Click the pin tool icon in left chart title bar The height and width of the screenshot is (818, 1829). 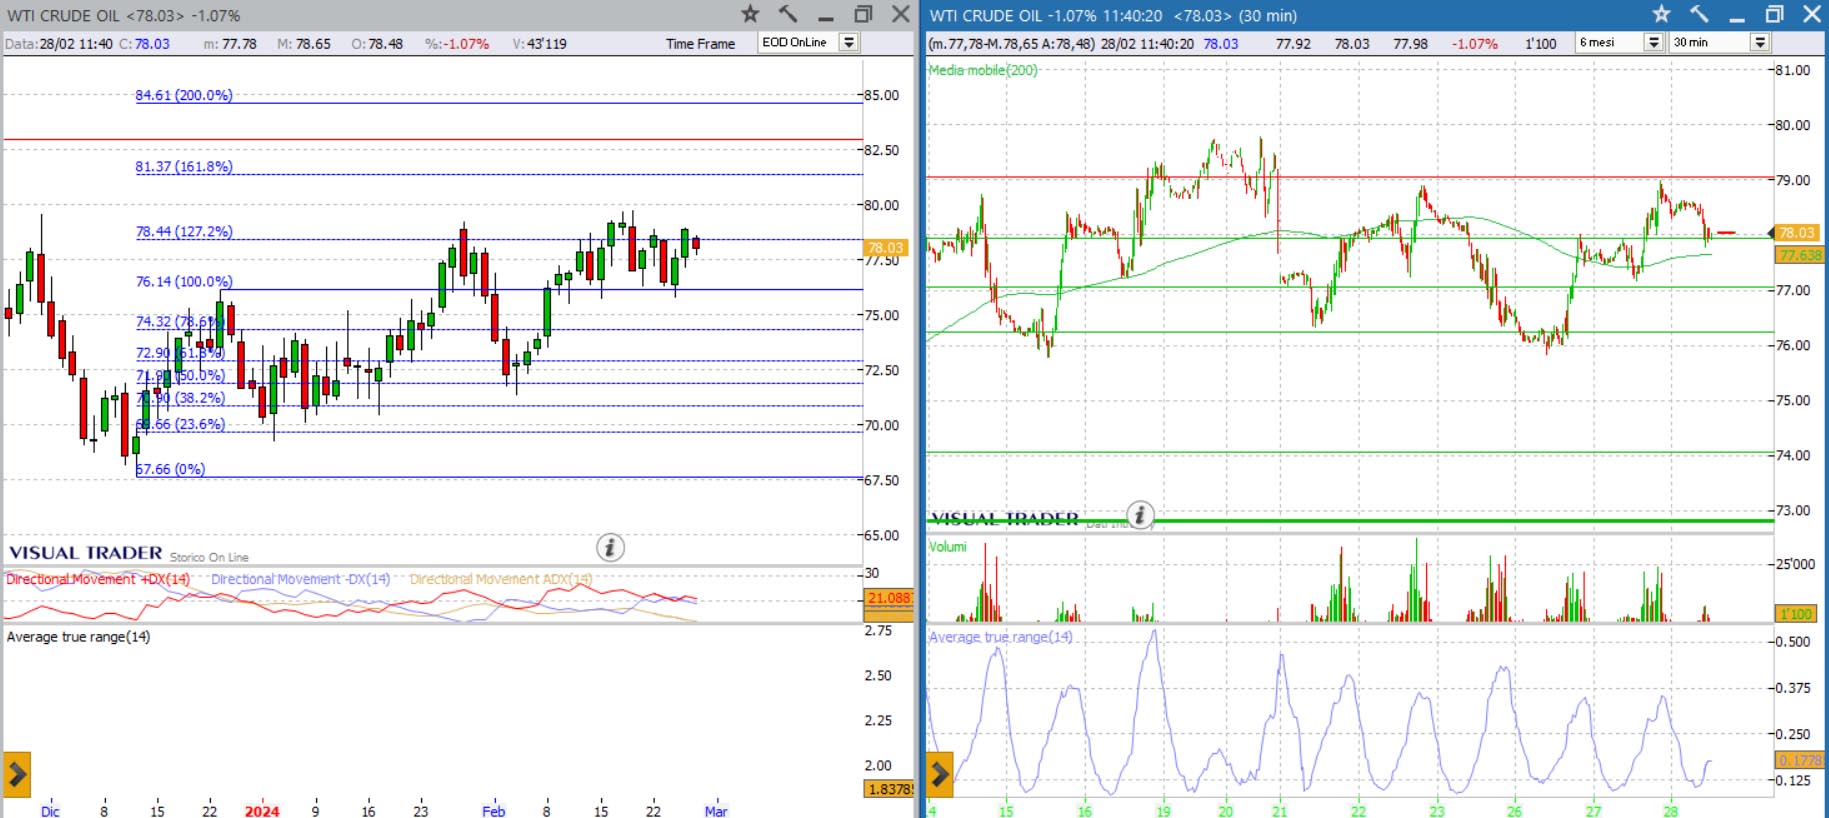click(x=788, y=14)
